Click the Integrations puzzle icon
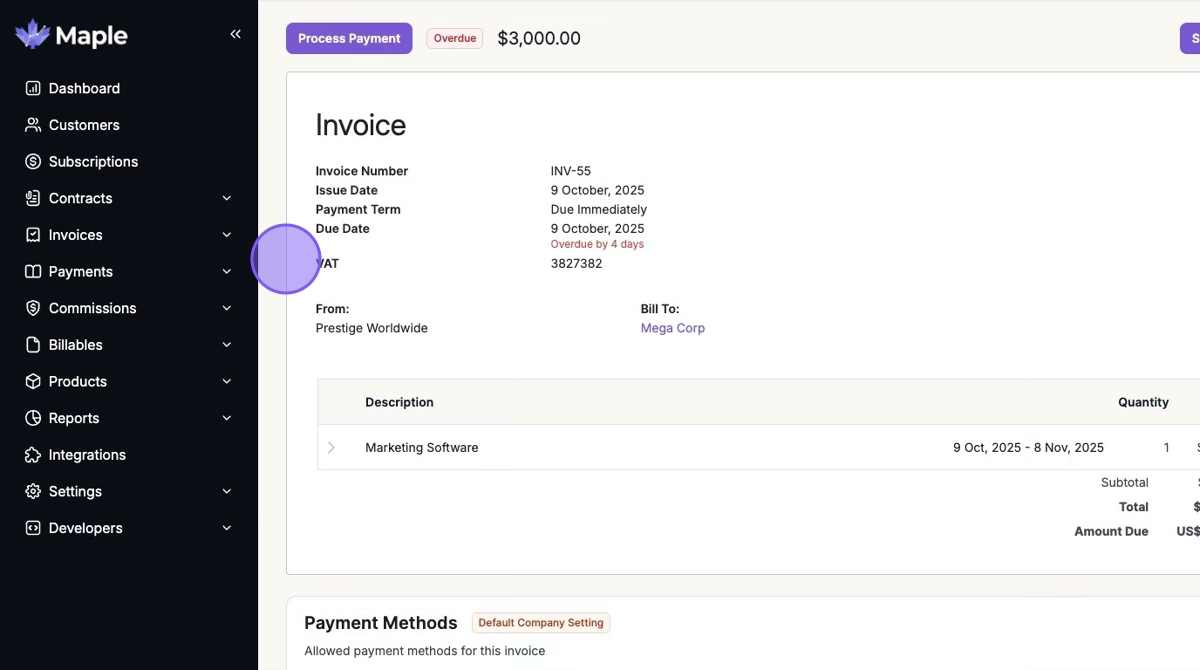 point(33,455)
